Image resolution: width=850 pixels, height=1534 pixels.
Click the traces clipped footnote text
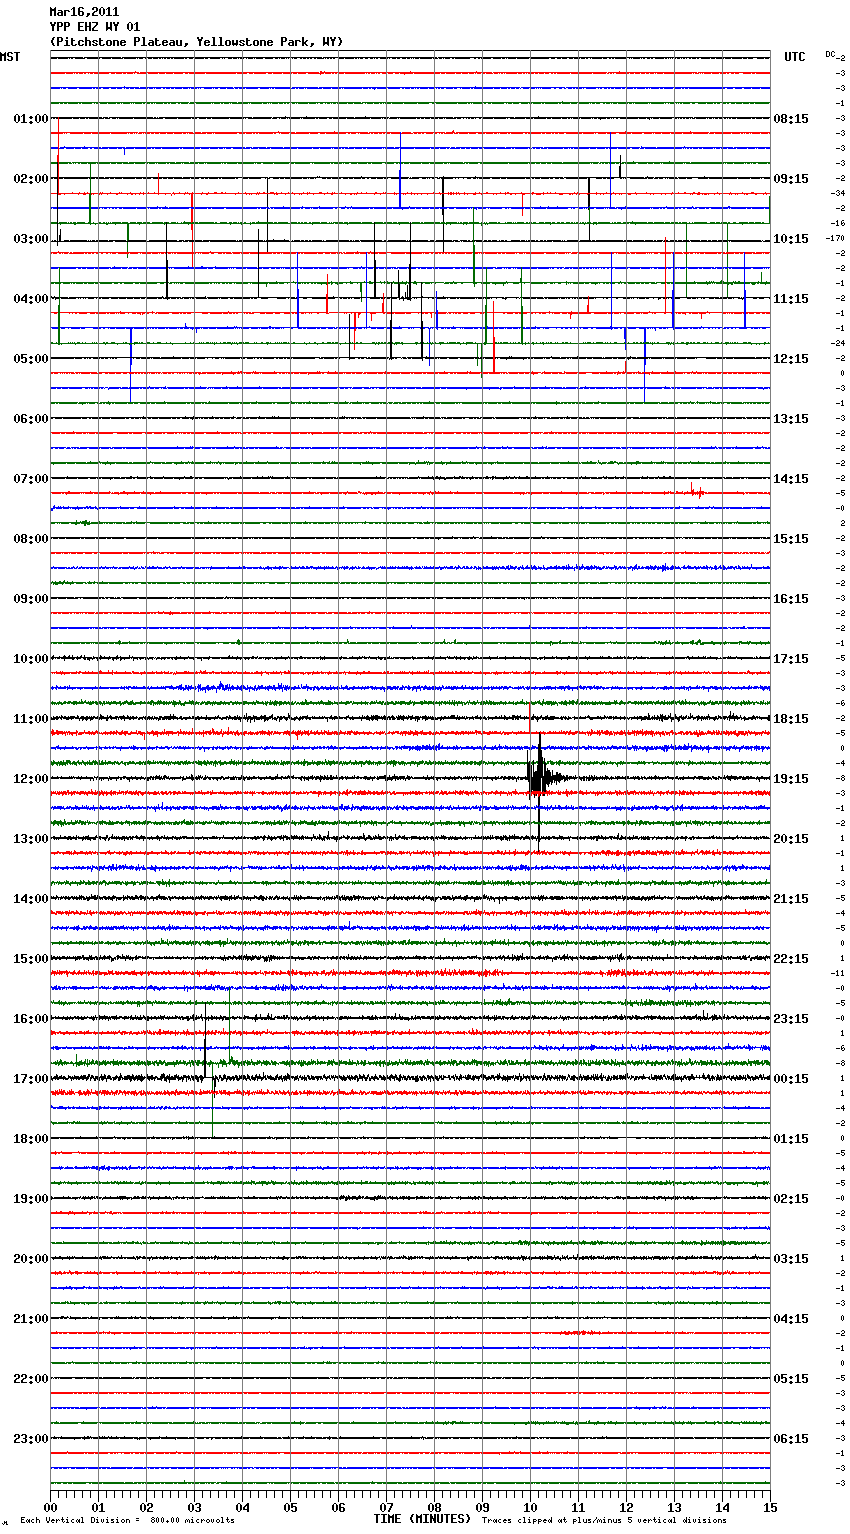[604, 1521]
